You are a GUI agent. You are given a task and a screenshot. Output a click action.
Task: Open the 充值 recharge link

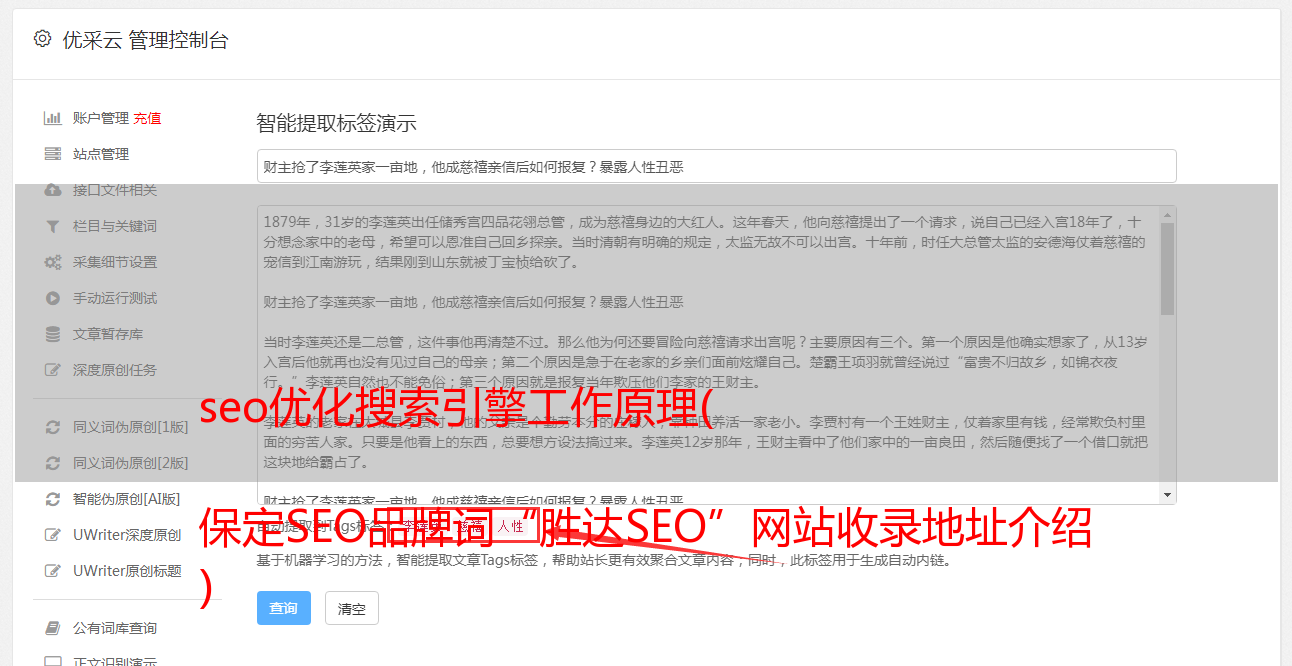147,118
